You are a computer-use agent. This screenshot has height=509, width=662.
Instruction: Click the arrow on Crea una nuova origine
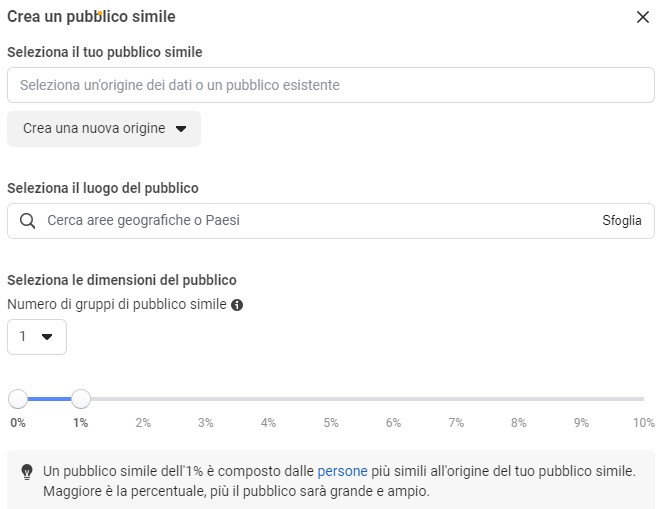point(181,129)
